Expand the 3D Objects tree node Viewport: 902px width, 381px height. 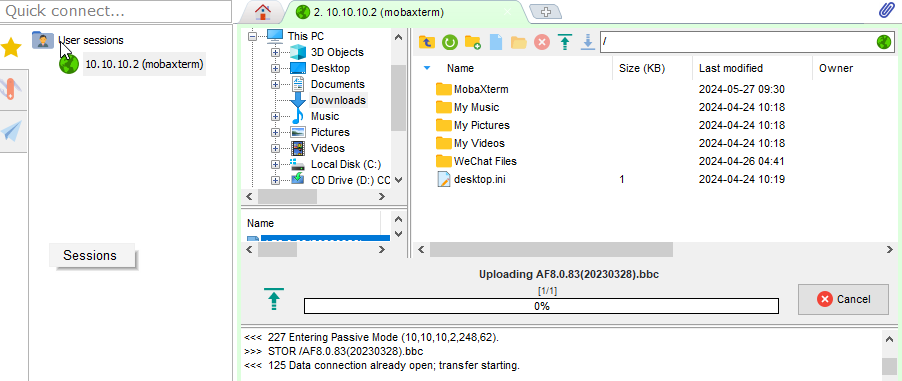click(x=275, y=52)
